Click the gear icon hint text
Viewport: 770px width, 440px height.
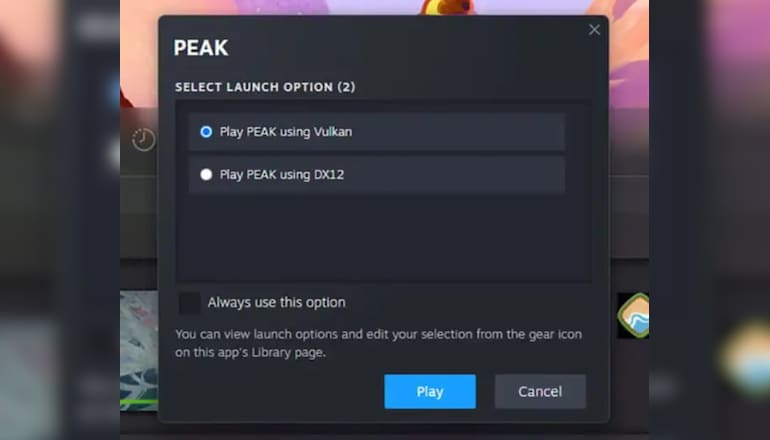click(378, 343)
